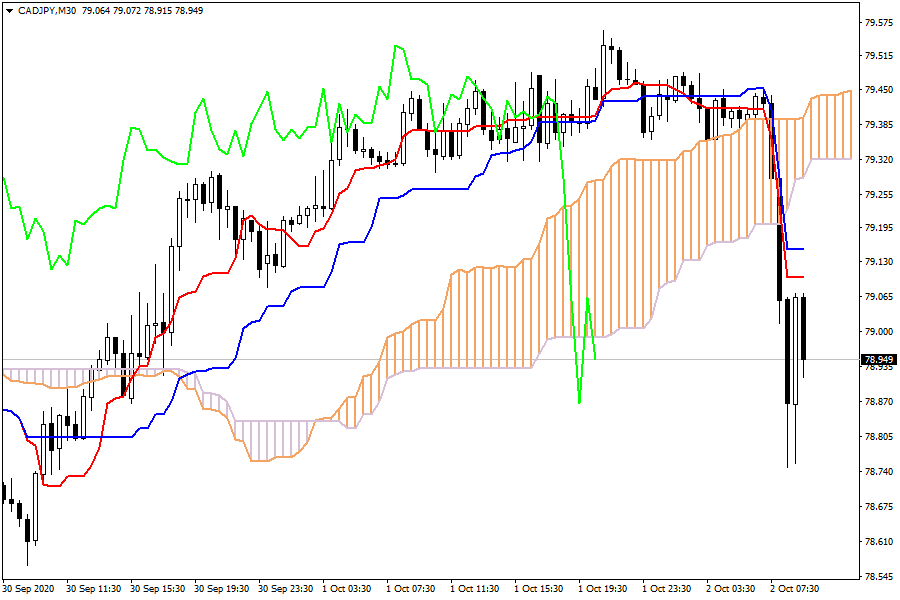Click the end of blue Kijun-sen line
Viewport: 900px width, 600px height.
coord(802,249)
